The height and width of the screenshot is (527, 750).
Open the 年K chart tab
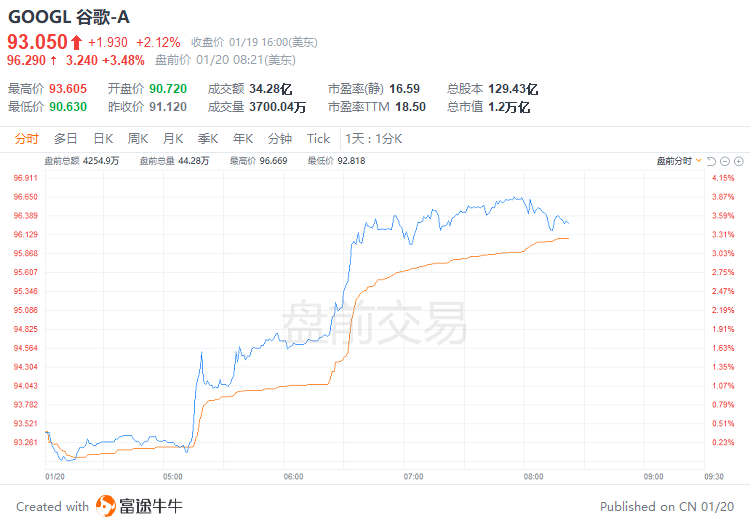point(243,139)
